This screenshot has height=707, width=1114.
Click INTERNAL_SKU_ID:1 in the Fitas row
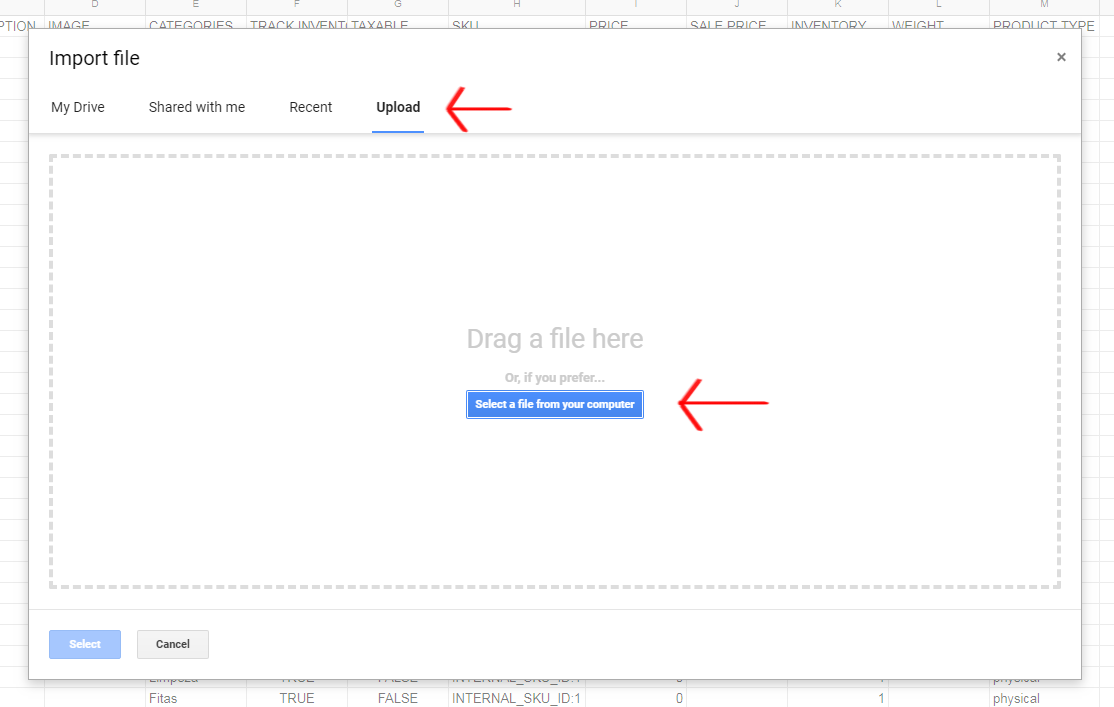[517, 698]
